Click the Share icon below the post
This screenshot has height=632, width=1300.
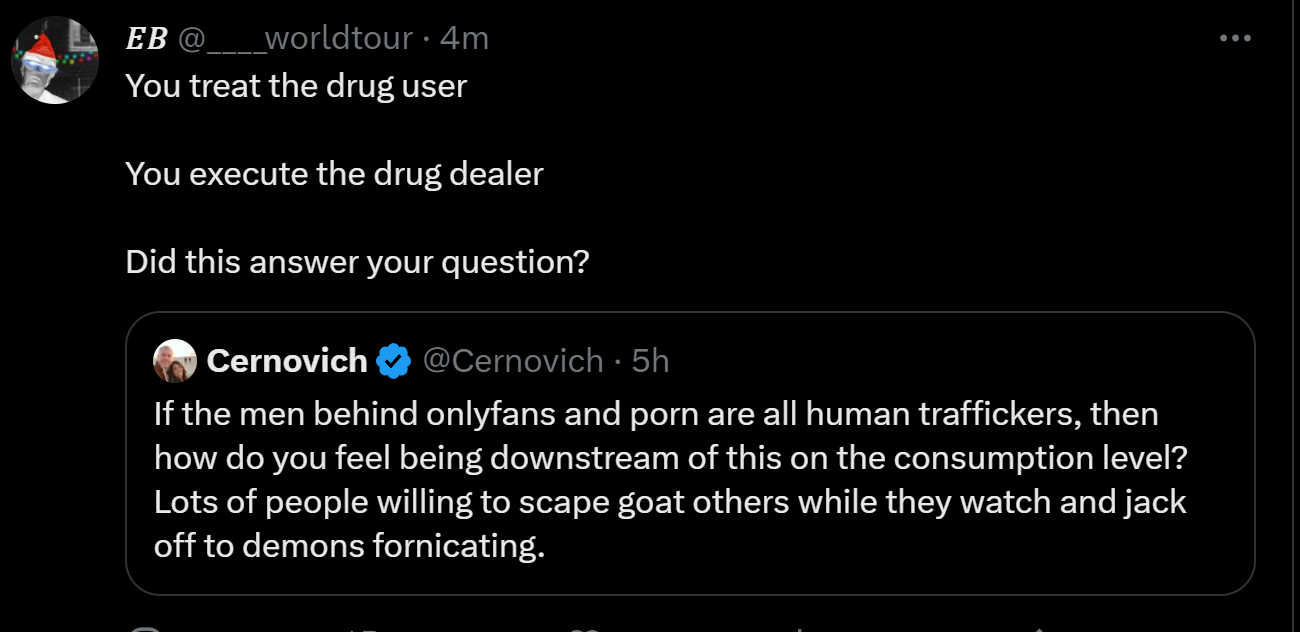tap(1040, 628)
